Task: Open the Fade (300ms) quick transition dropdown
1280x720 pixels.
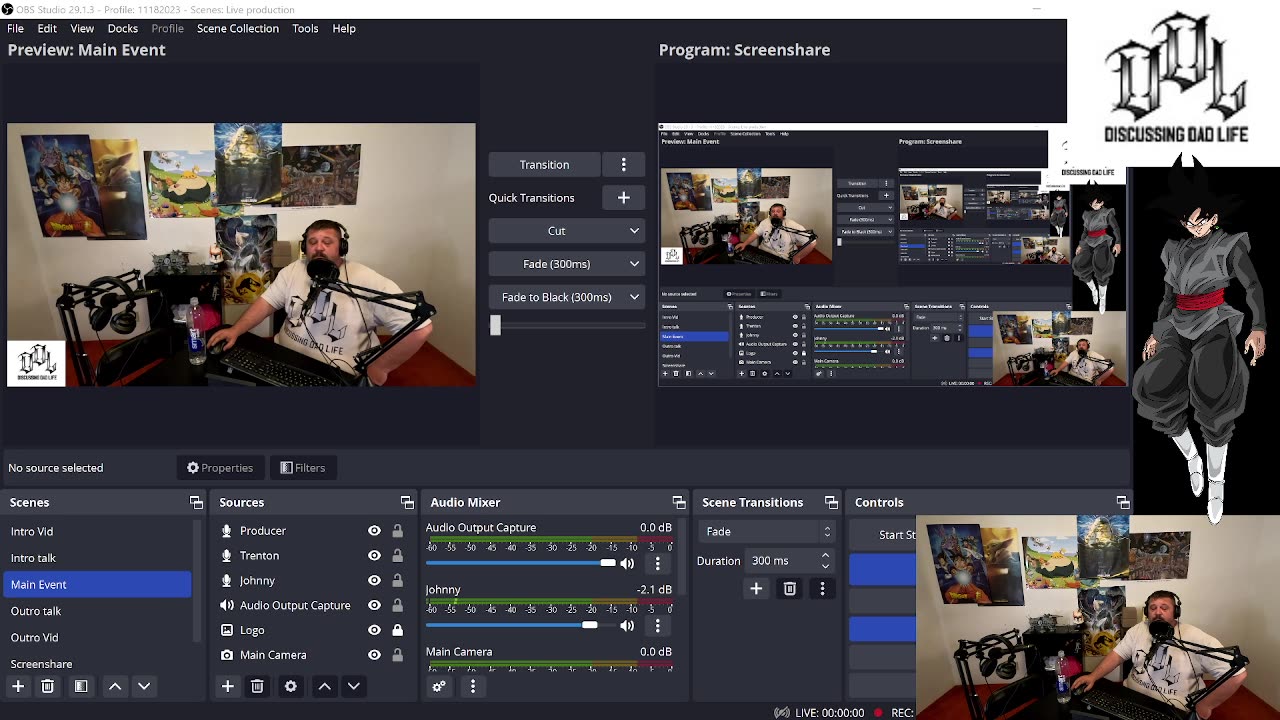Action: tap(567, 264)
